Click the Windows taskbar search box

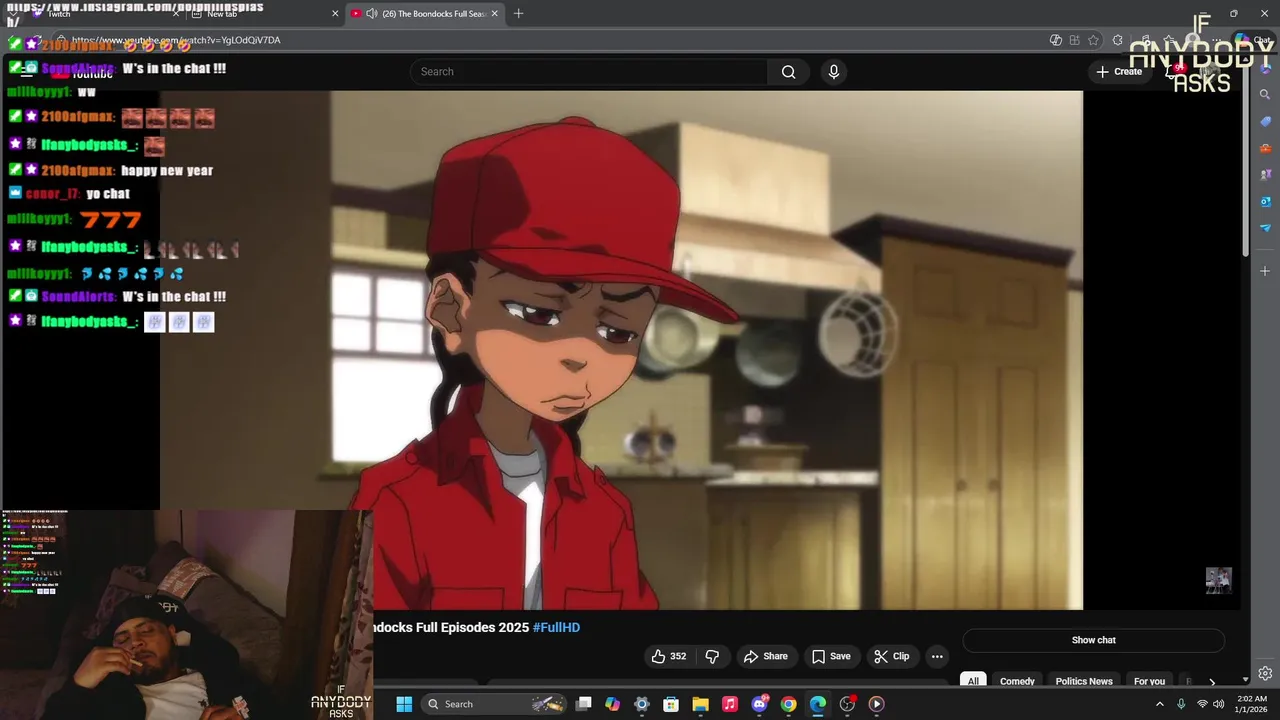(495, 704)
